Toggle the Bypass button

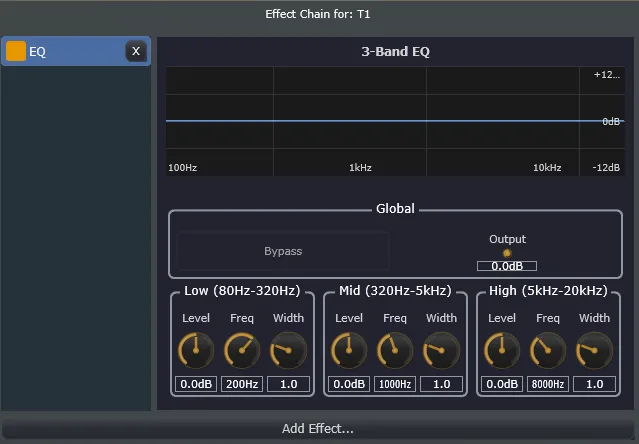[x=283, y=251]
